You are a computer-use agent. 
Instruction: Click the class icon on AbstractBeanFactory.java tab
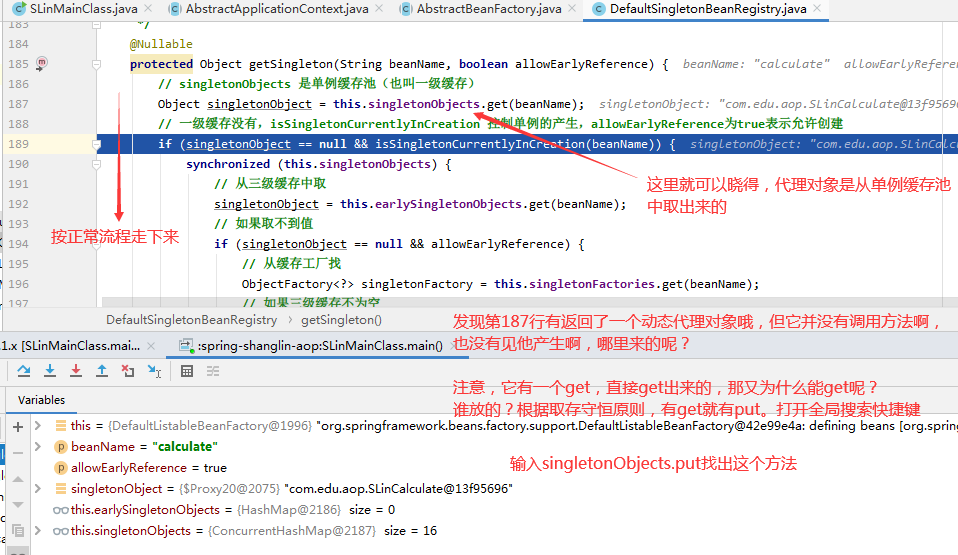click(x=406, y=9)
